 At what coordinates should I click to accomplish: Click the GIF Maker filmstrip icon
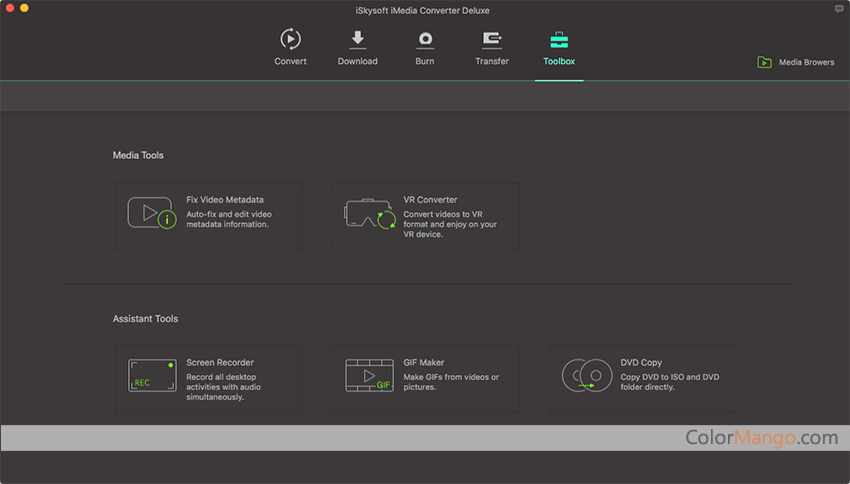point(370,375)
